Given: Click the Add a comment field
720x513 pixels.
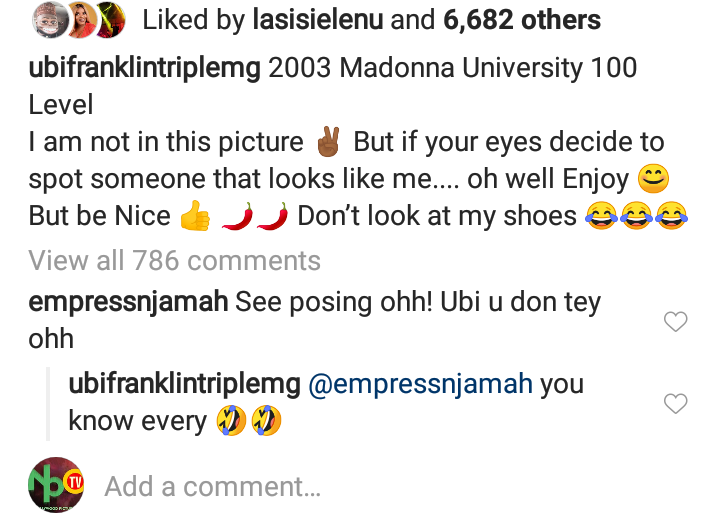Looking at the screenshot, I should 212,486.
